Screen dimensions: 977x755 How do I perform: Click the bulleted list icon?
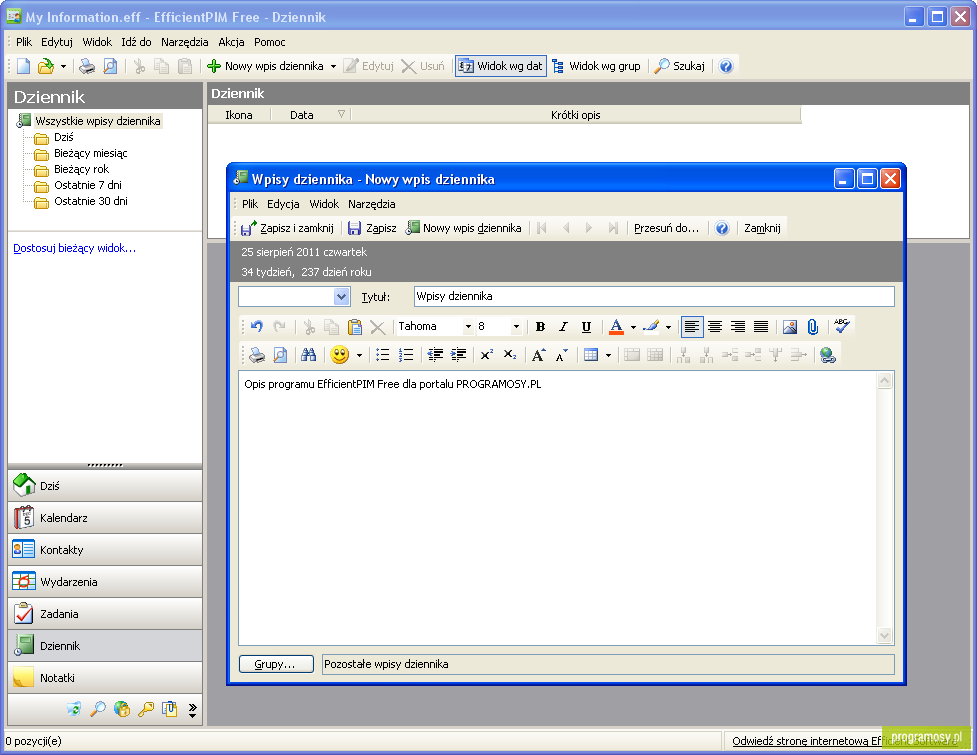(383, 355)
